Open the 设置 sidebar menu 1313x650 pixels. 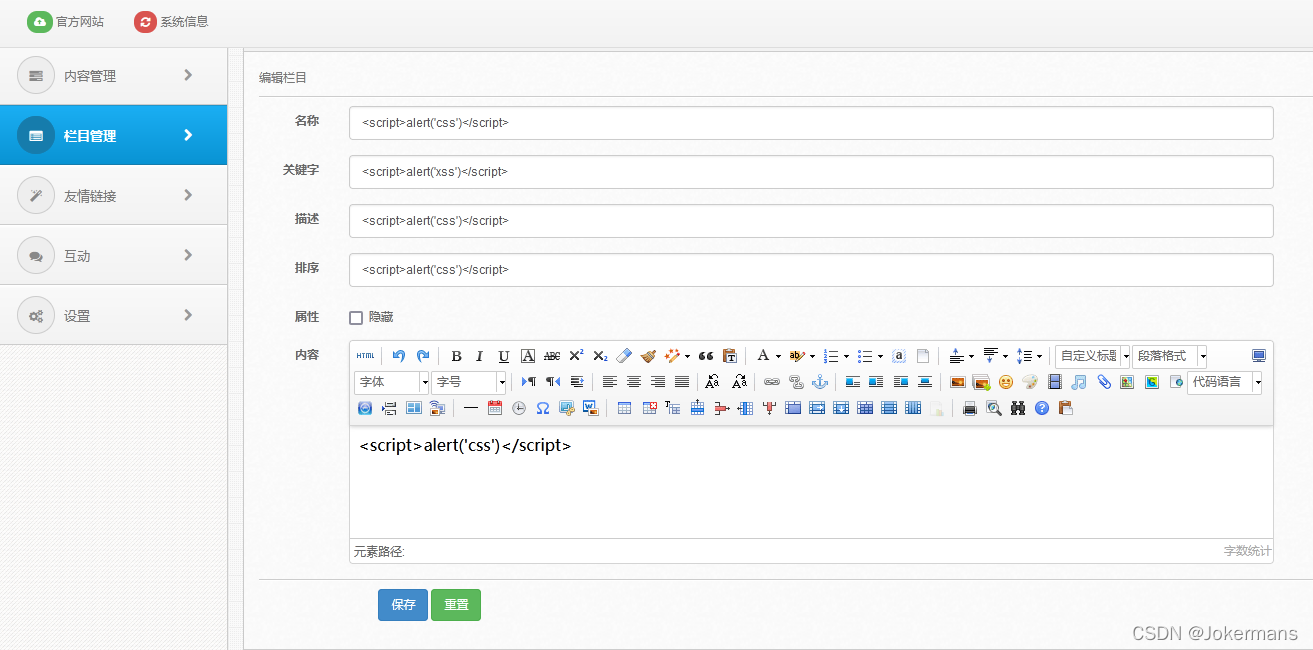(x=113, y=315)
